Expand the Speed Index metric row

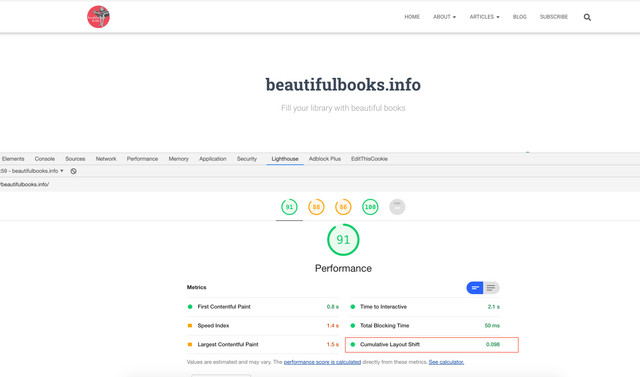pos(263,326)
